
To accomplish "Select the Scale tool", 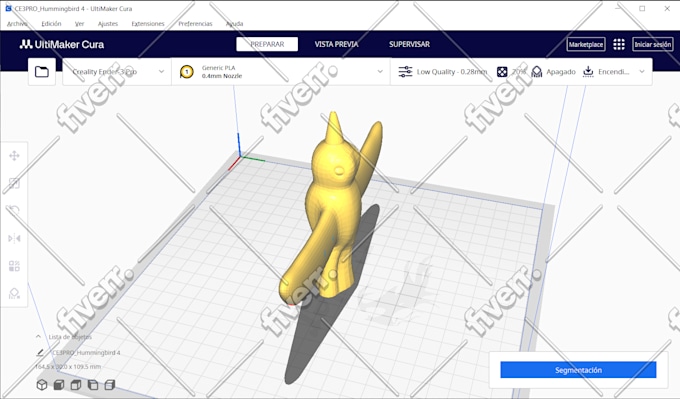I will pyautogui.click(x=14, y=183).
